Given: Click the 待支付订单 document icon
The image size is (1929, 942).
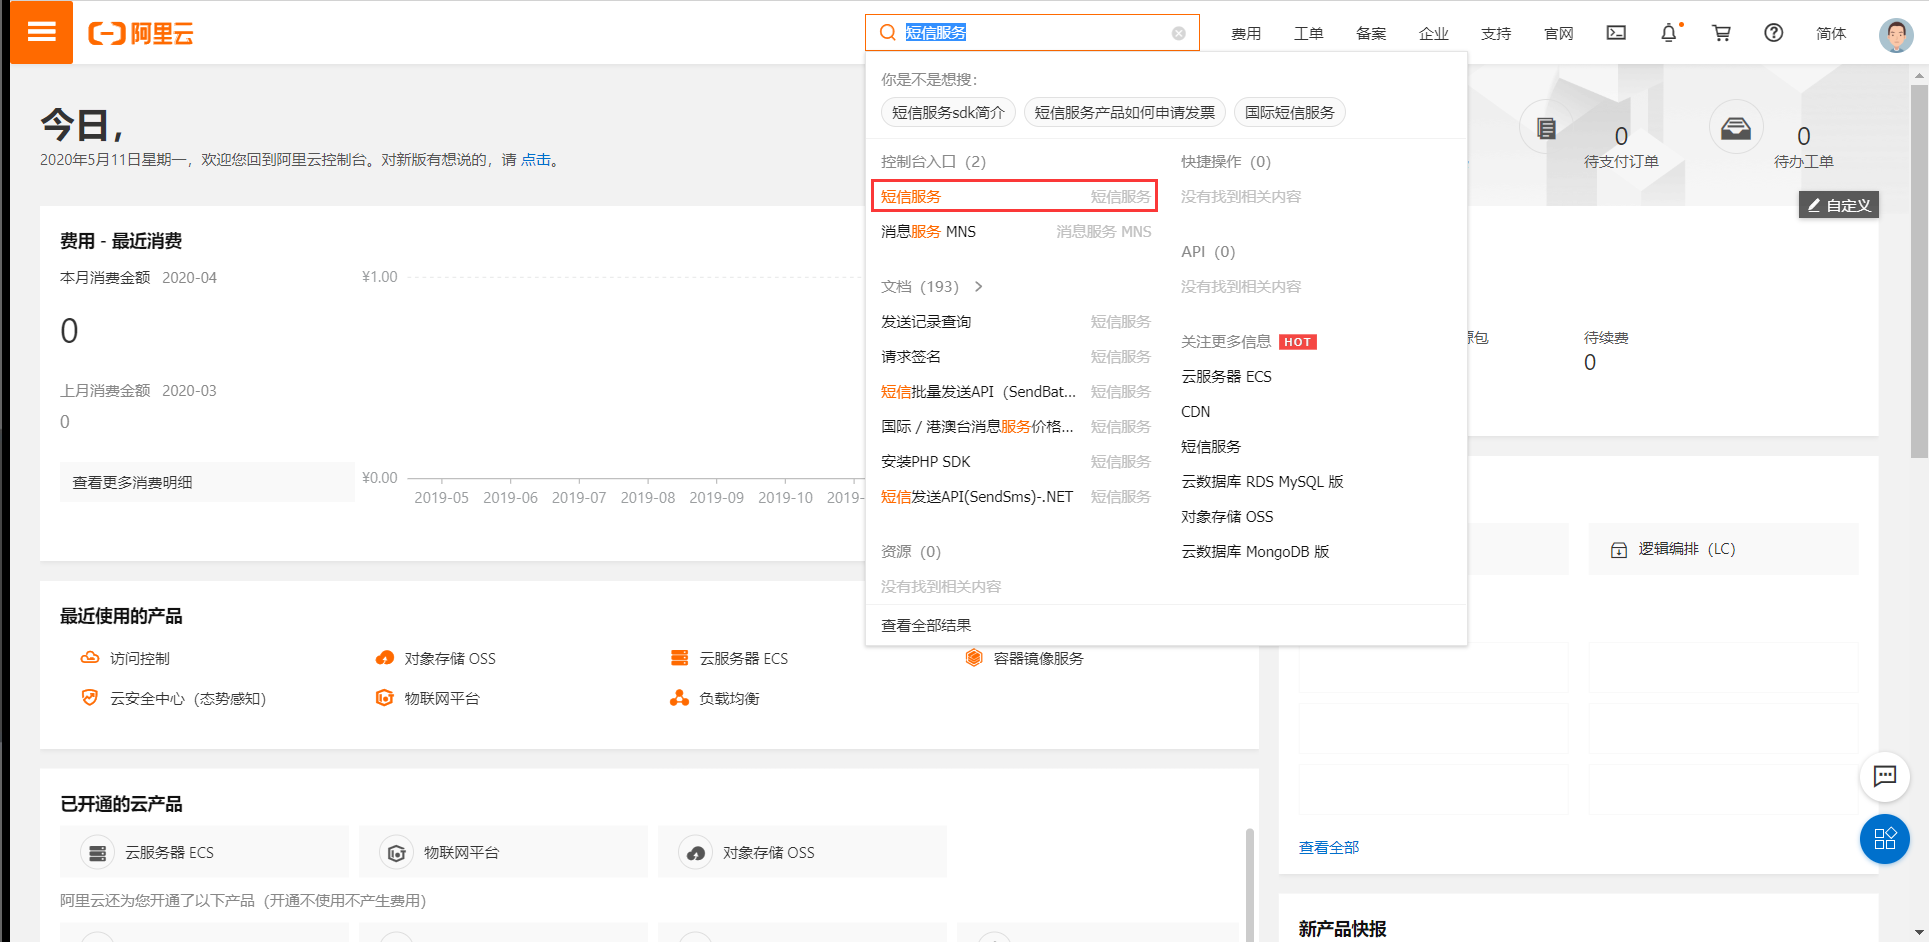Looking at the screenshot, I should 1546,128.
